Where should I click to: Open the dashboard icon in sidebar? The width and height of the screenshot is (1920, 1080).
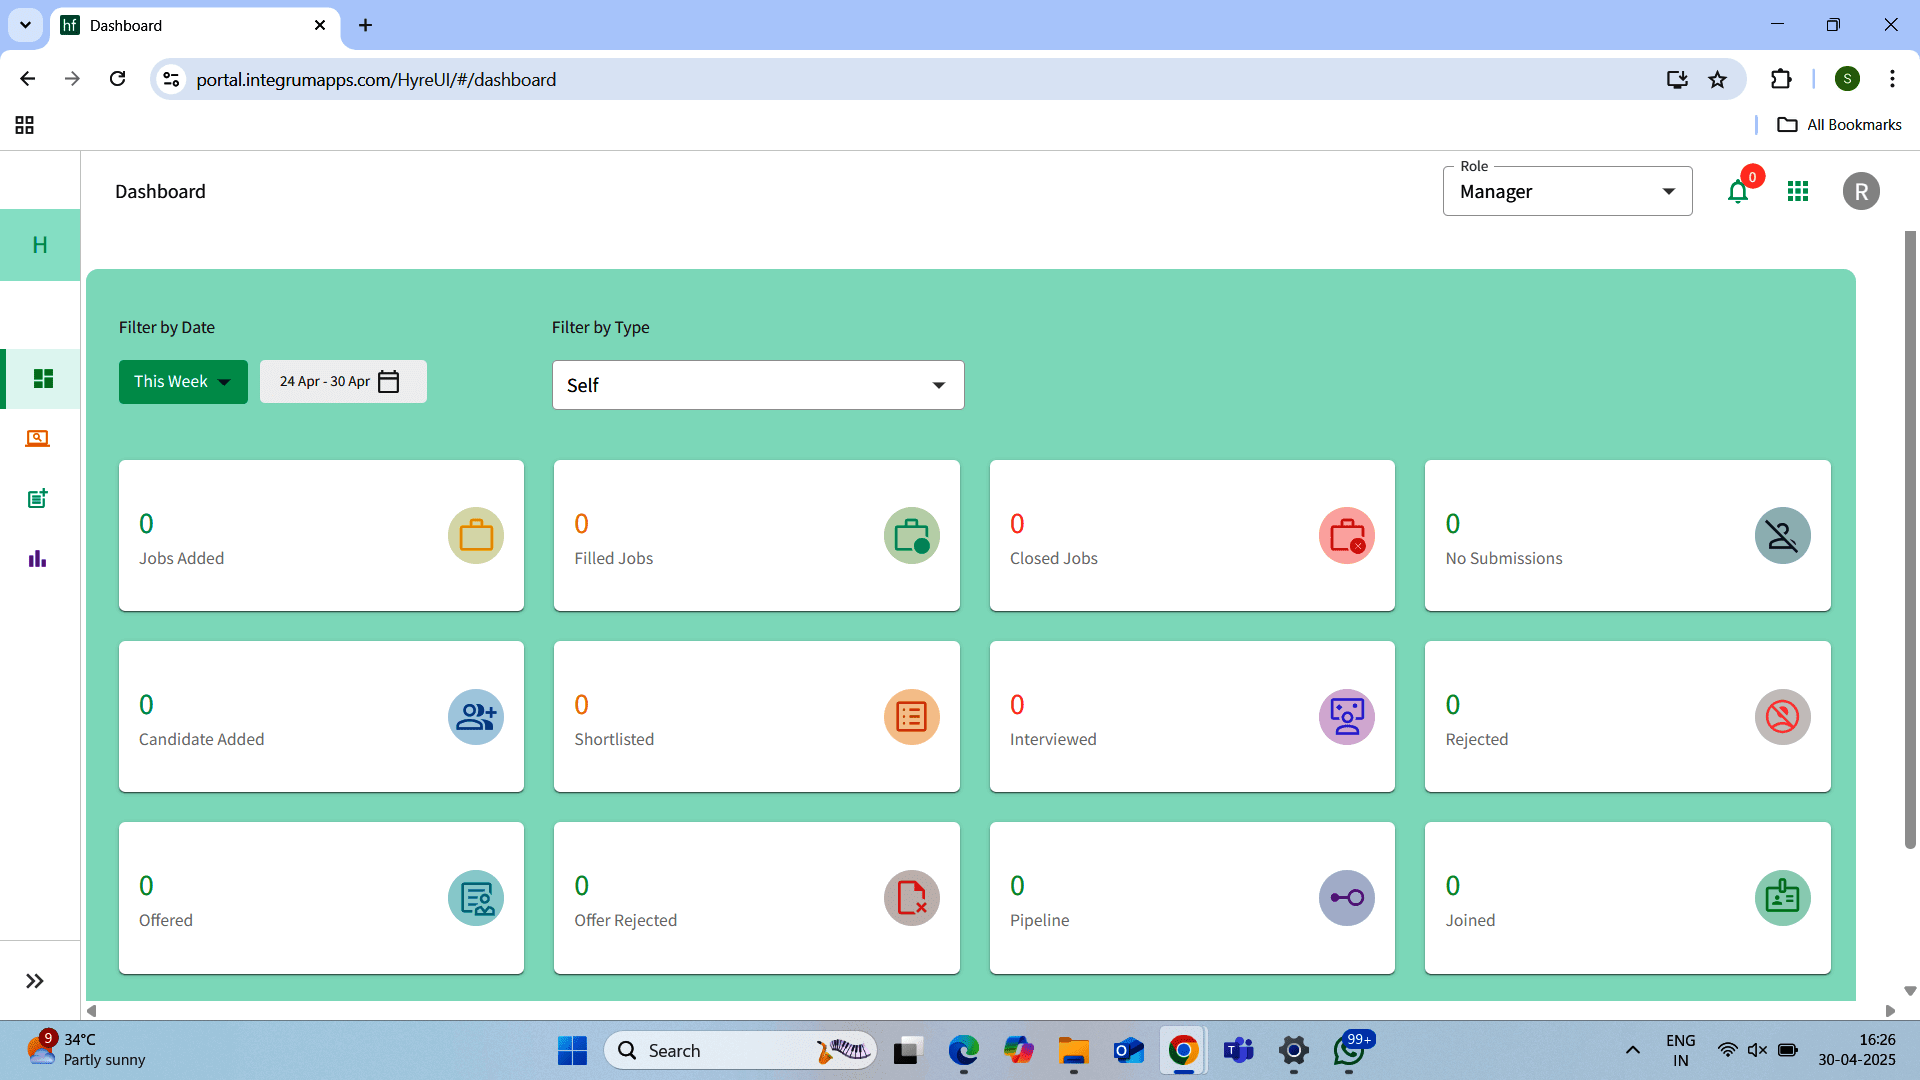coord(42,378)
